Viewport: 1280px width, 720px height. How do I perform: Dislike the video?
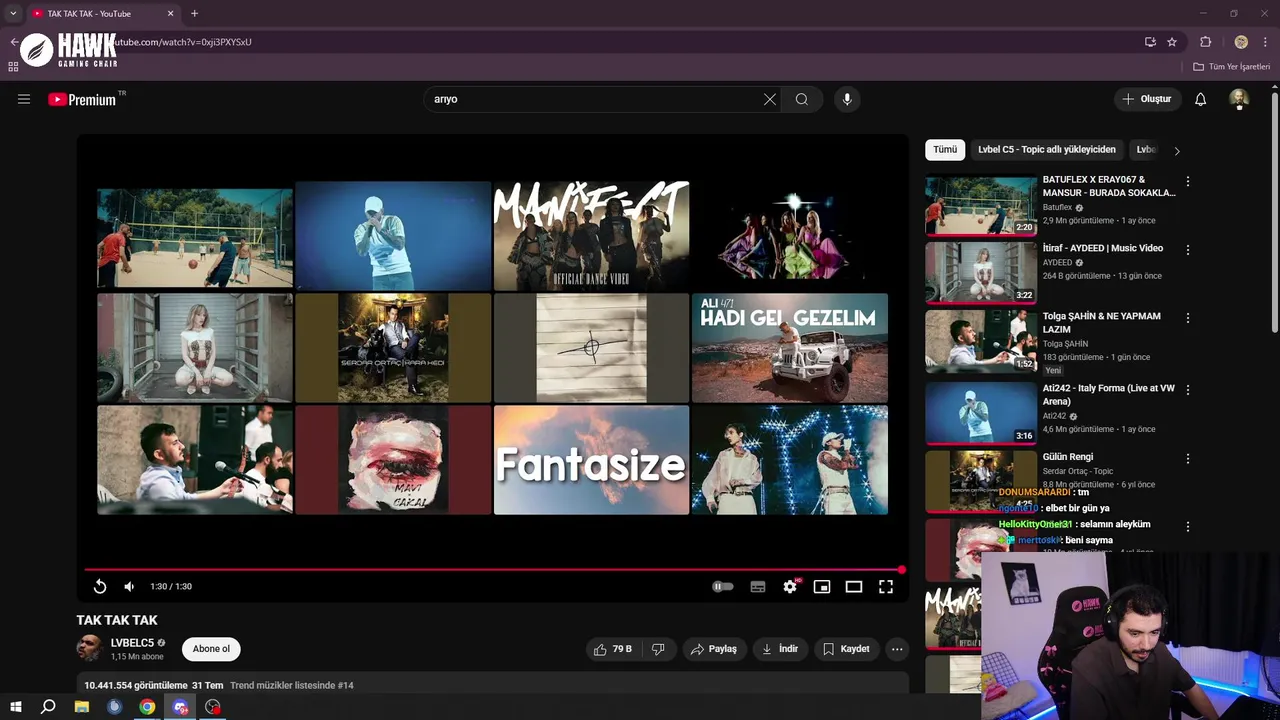[x=658, y=649]
